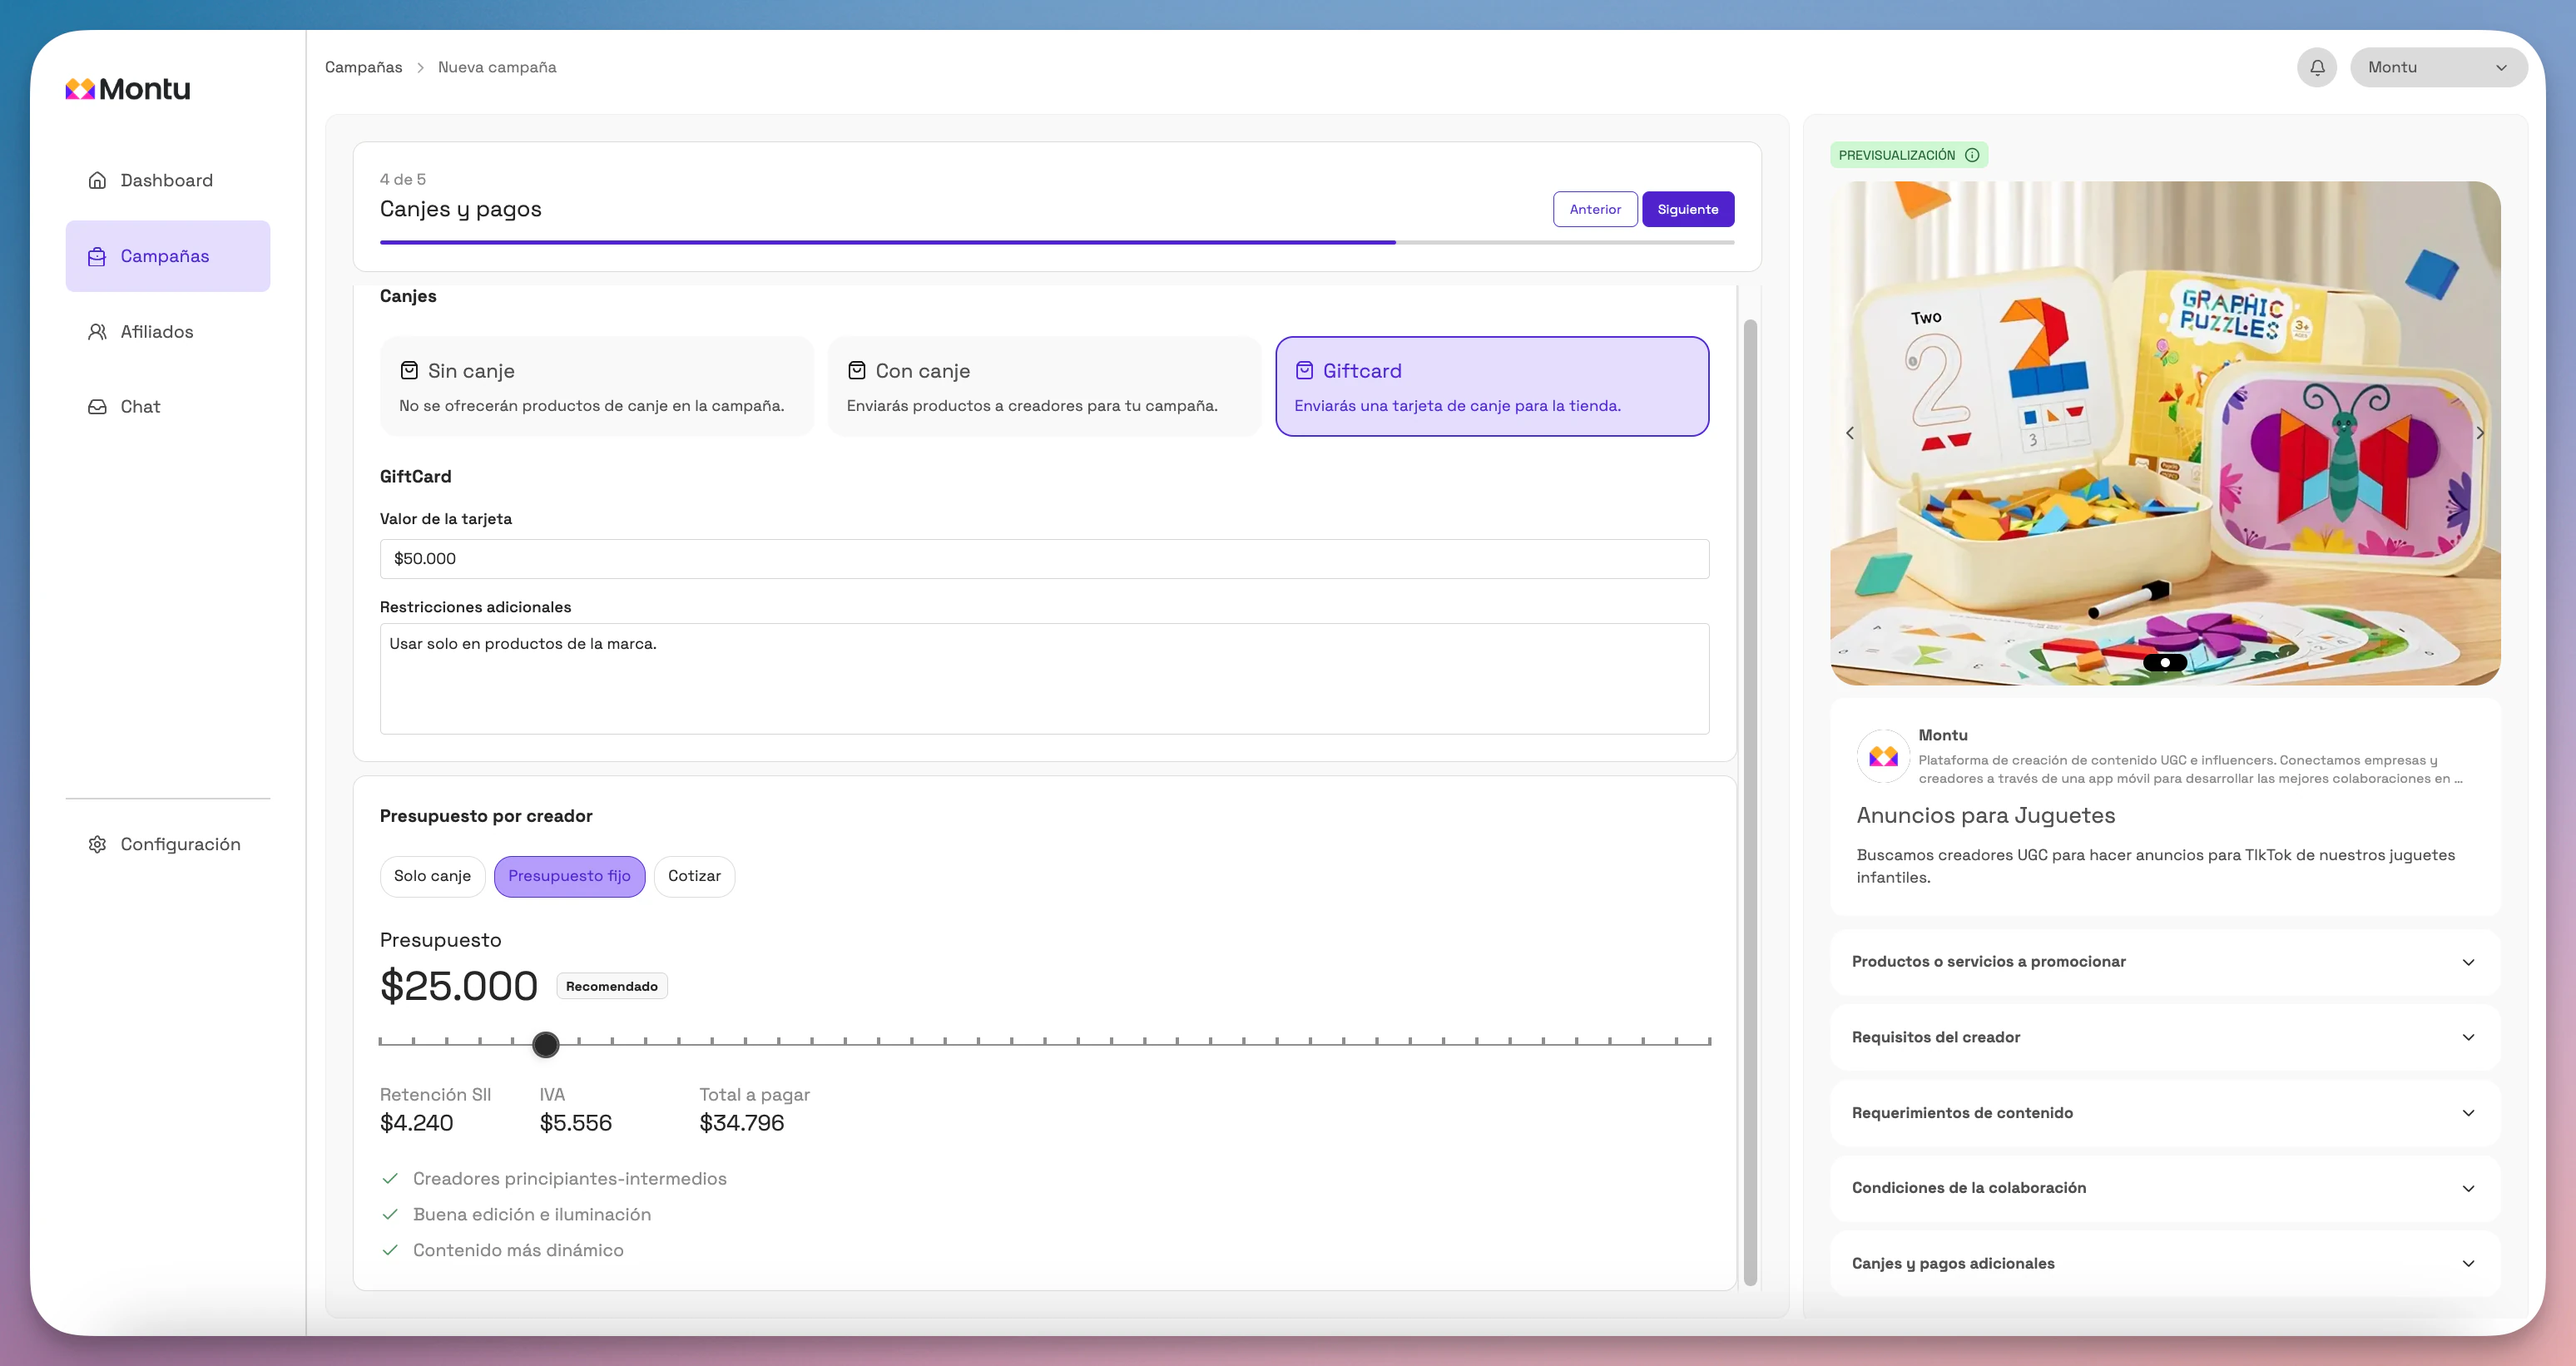Click the Chat inbox icon
The image size is (2576, 1366).
point(97,407)
